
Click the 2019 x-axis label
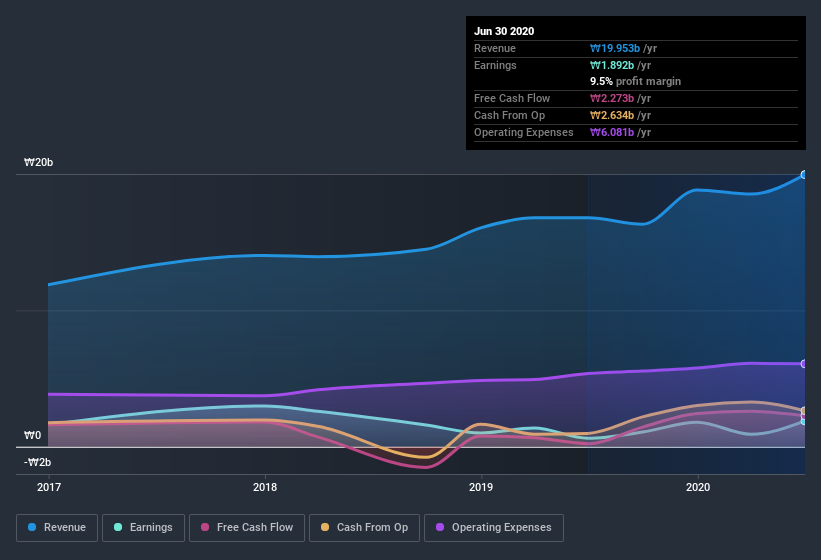[481, 487]
